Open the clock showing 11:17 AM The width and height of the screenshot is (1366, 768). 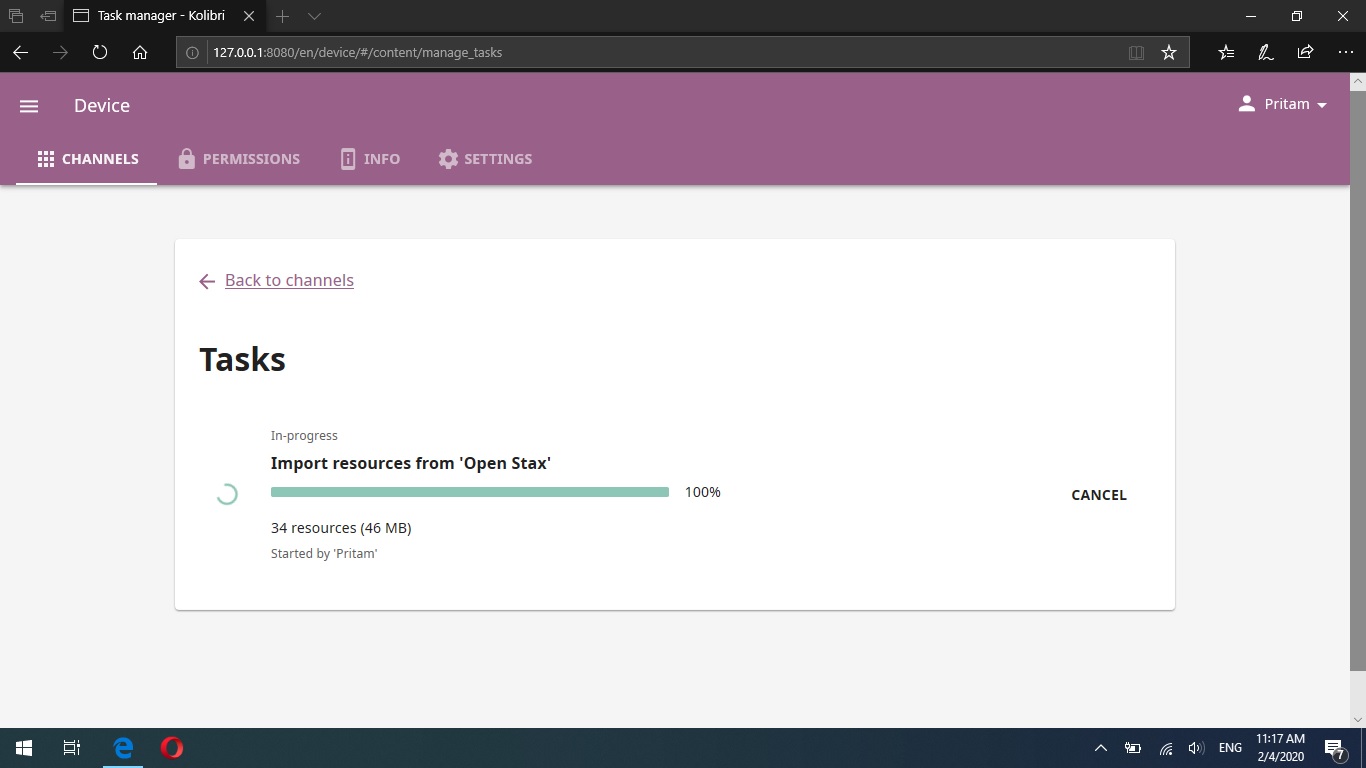1281,748
